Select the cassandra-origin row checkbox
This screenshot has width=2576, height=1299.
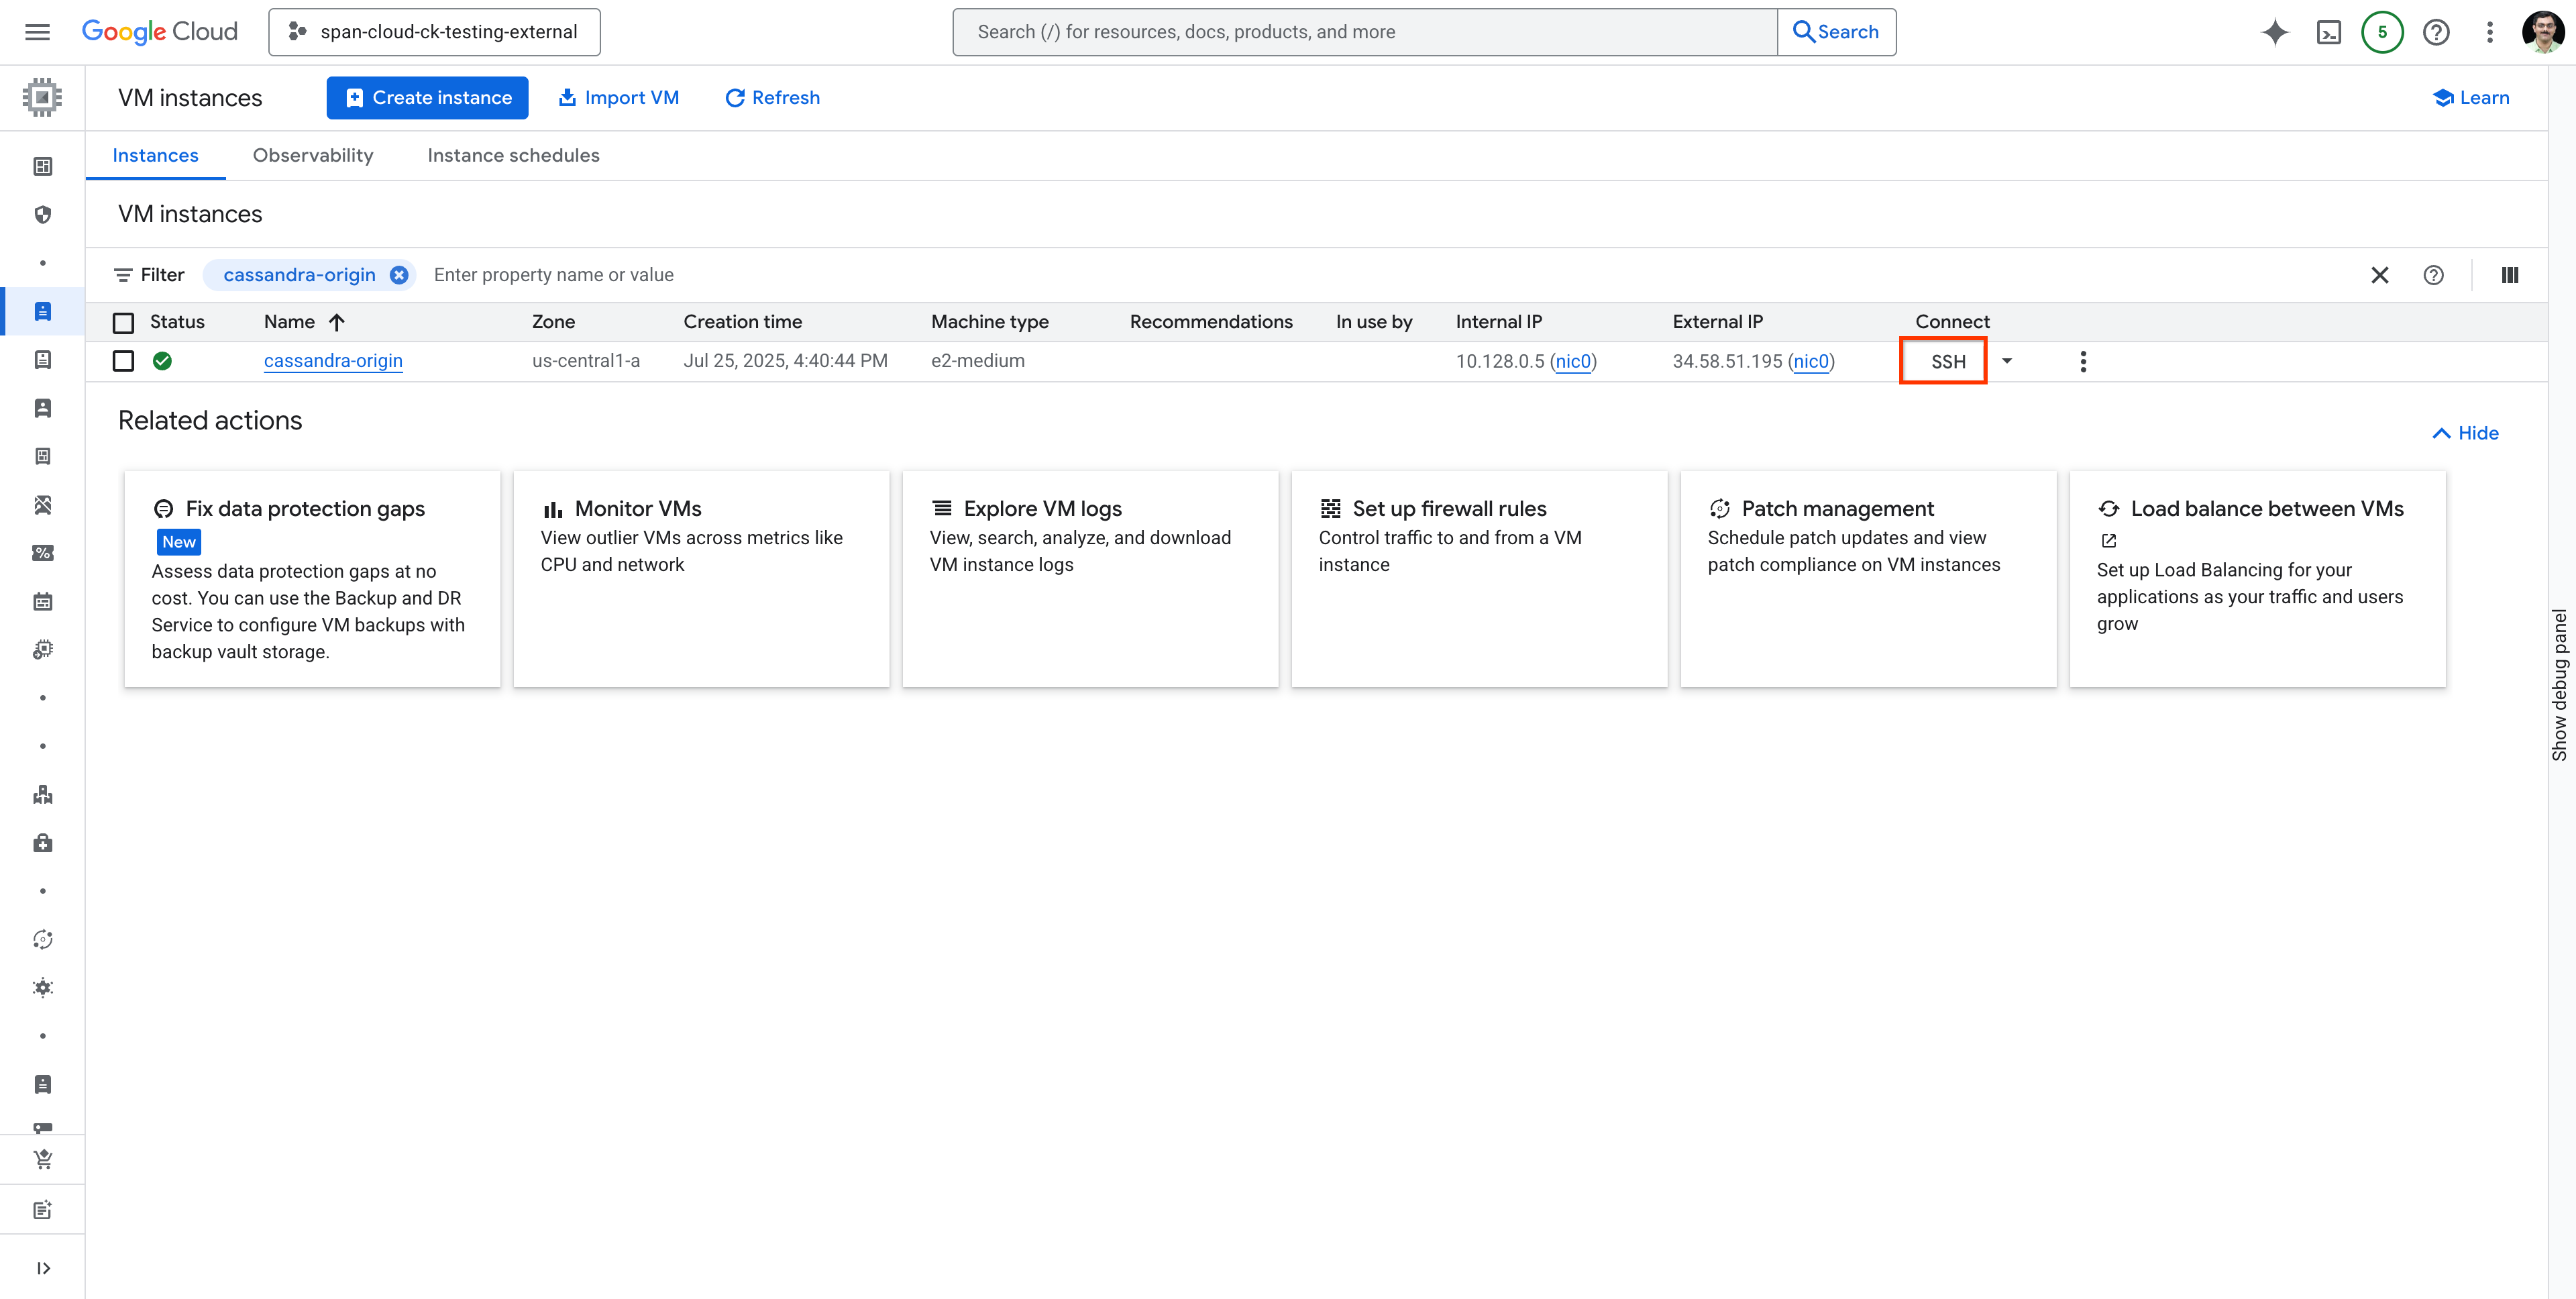click(123, 361)
